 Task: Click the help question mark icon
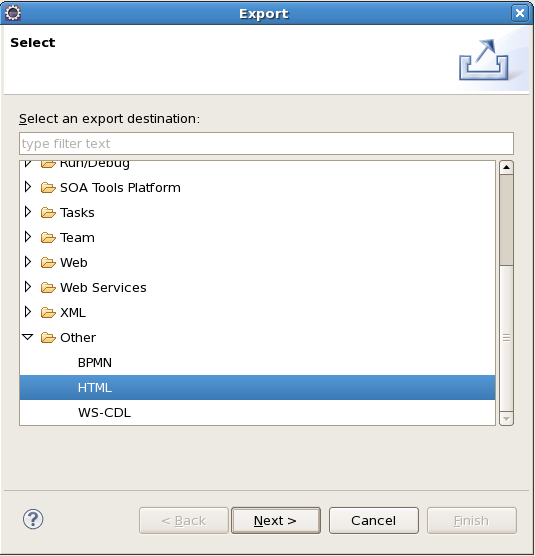click(x=33, y=519)
